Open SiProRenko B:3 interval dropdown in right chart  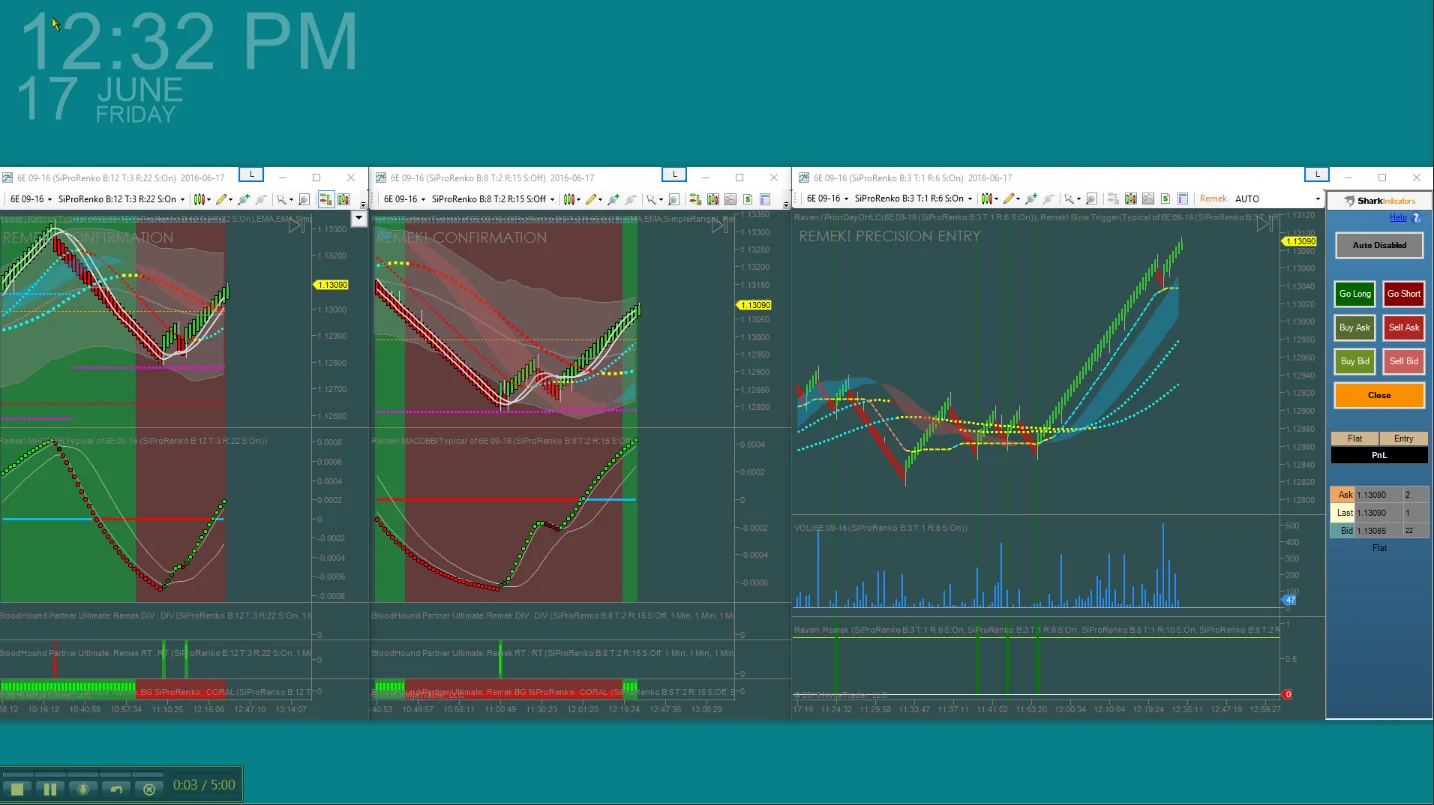pyautogui.click(x=913, y=199)
